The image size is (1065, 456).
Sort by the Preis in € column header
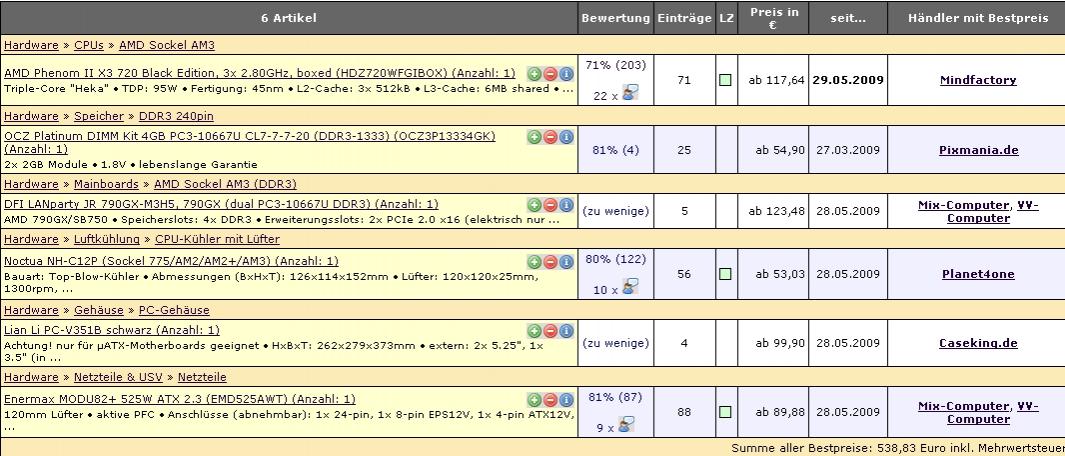(773, 18)
